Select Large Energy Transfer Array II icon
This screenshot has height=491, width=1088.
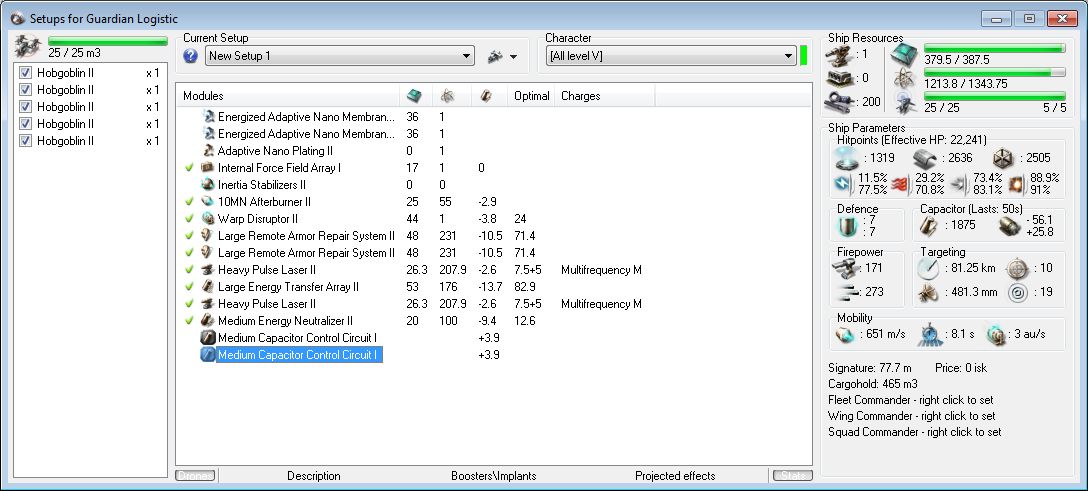208,287
